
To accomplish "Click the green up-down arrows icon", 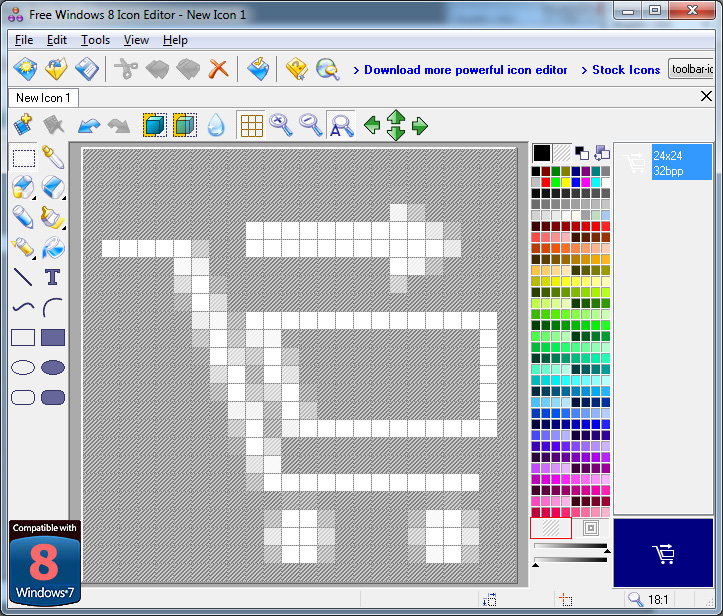I will coord(396,125).
